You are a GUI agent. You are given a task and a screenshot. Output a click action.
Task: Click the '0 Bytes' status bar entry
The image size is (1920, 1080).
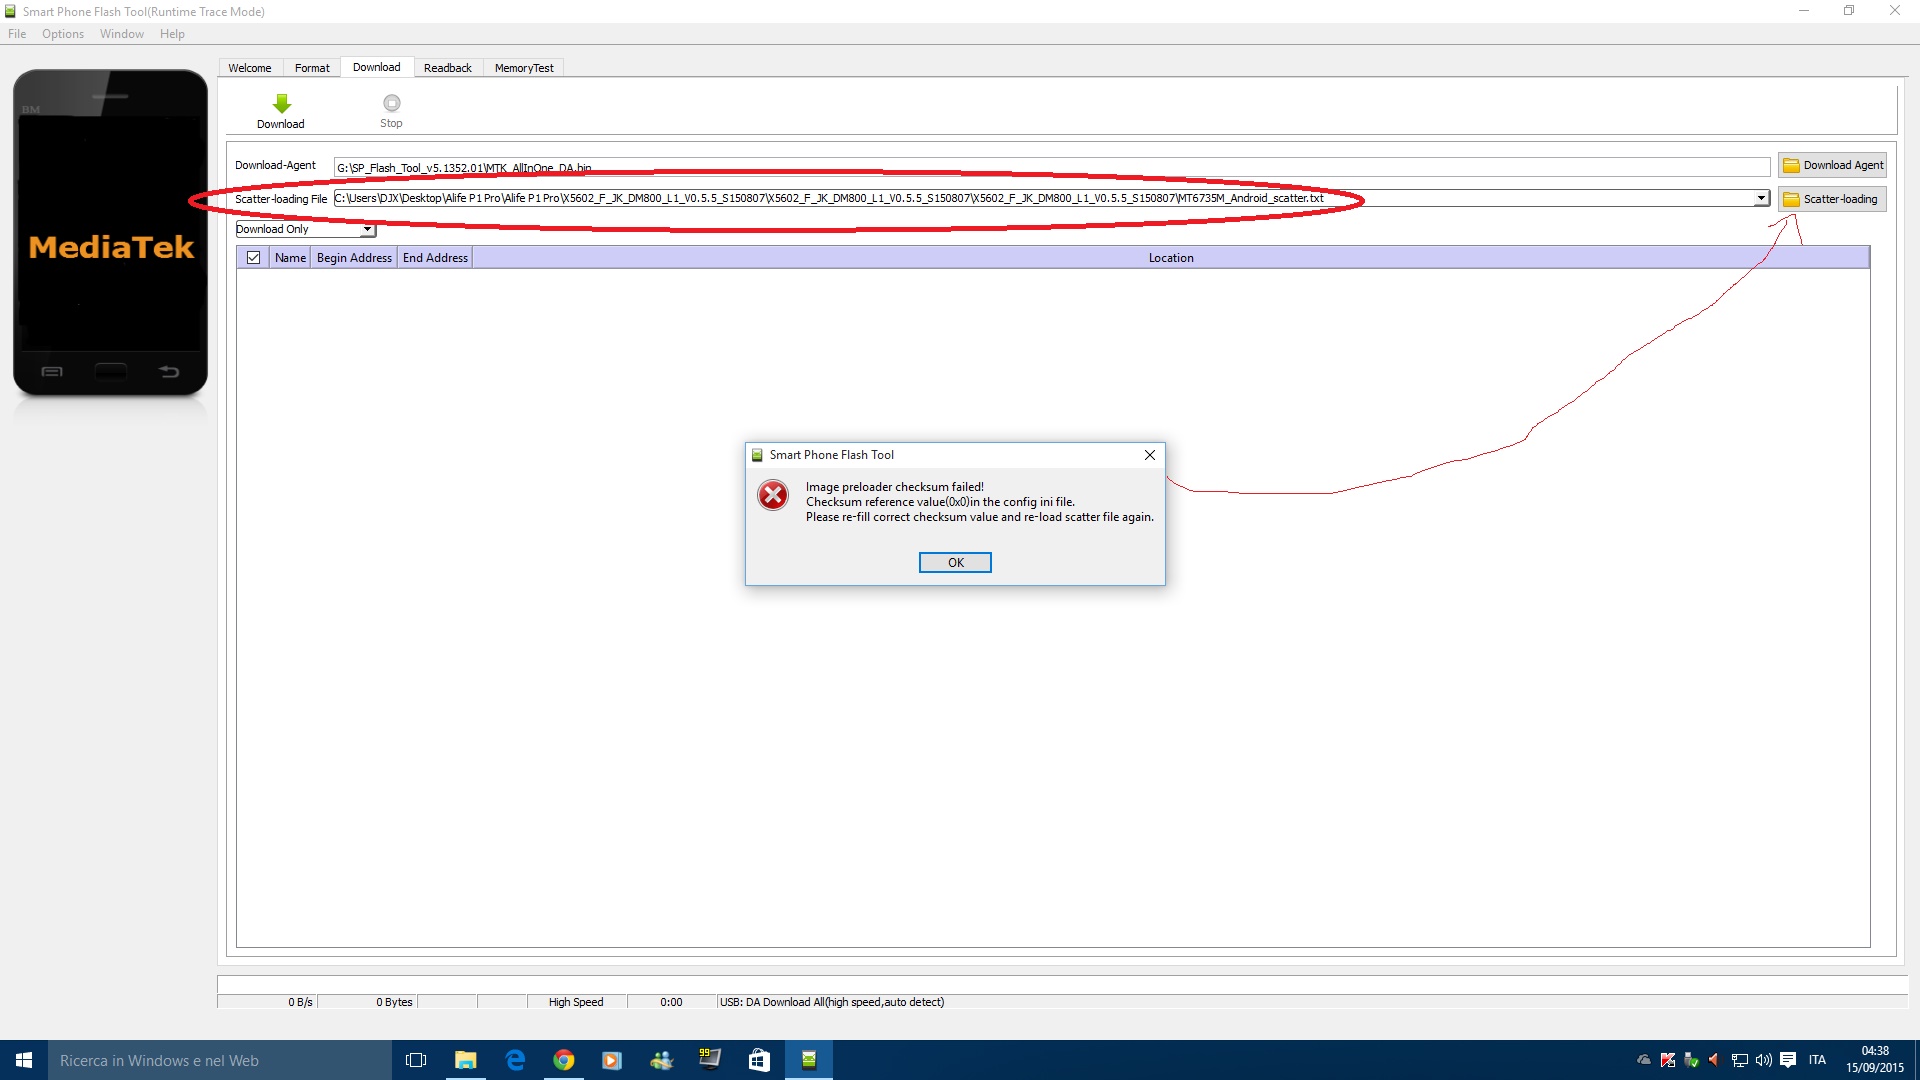[394, 1002]
